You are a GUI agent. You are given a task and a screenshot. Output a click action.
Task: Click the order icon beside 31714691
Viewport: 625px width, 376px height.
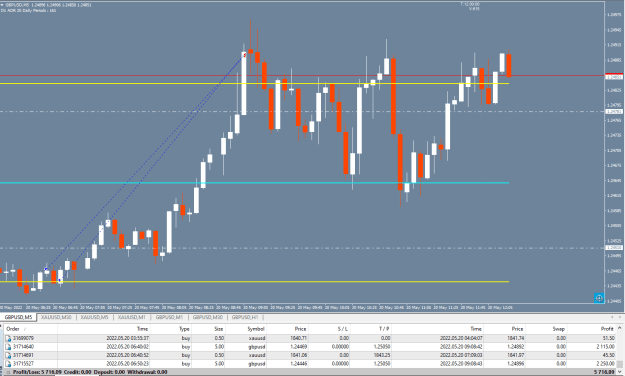pos(8,355)
